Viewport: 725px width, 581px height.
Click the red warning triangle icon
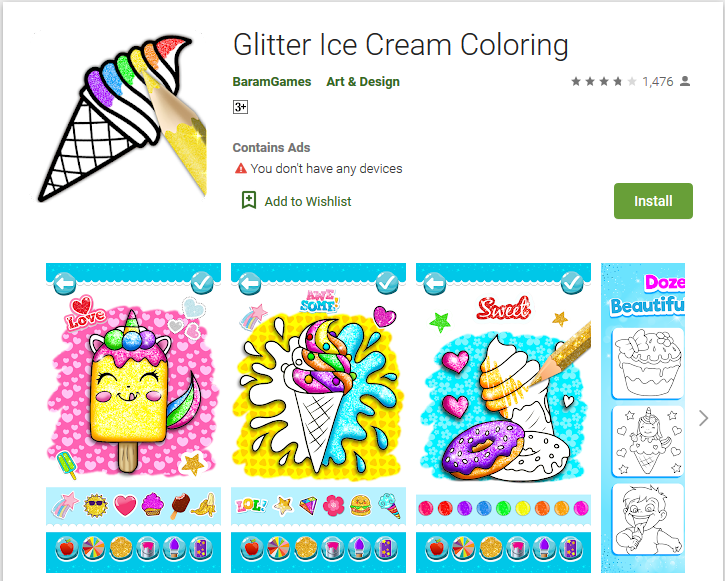tap(240, 168)
